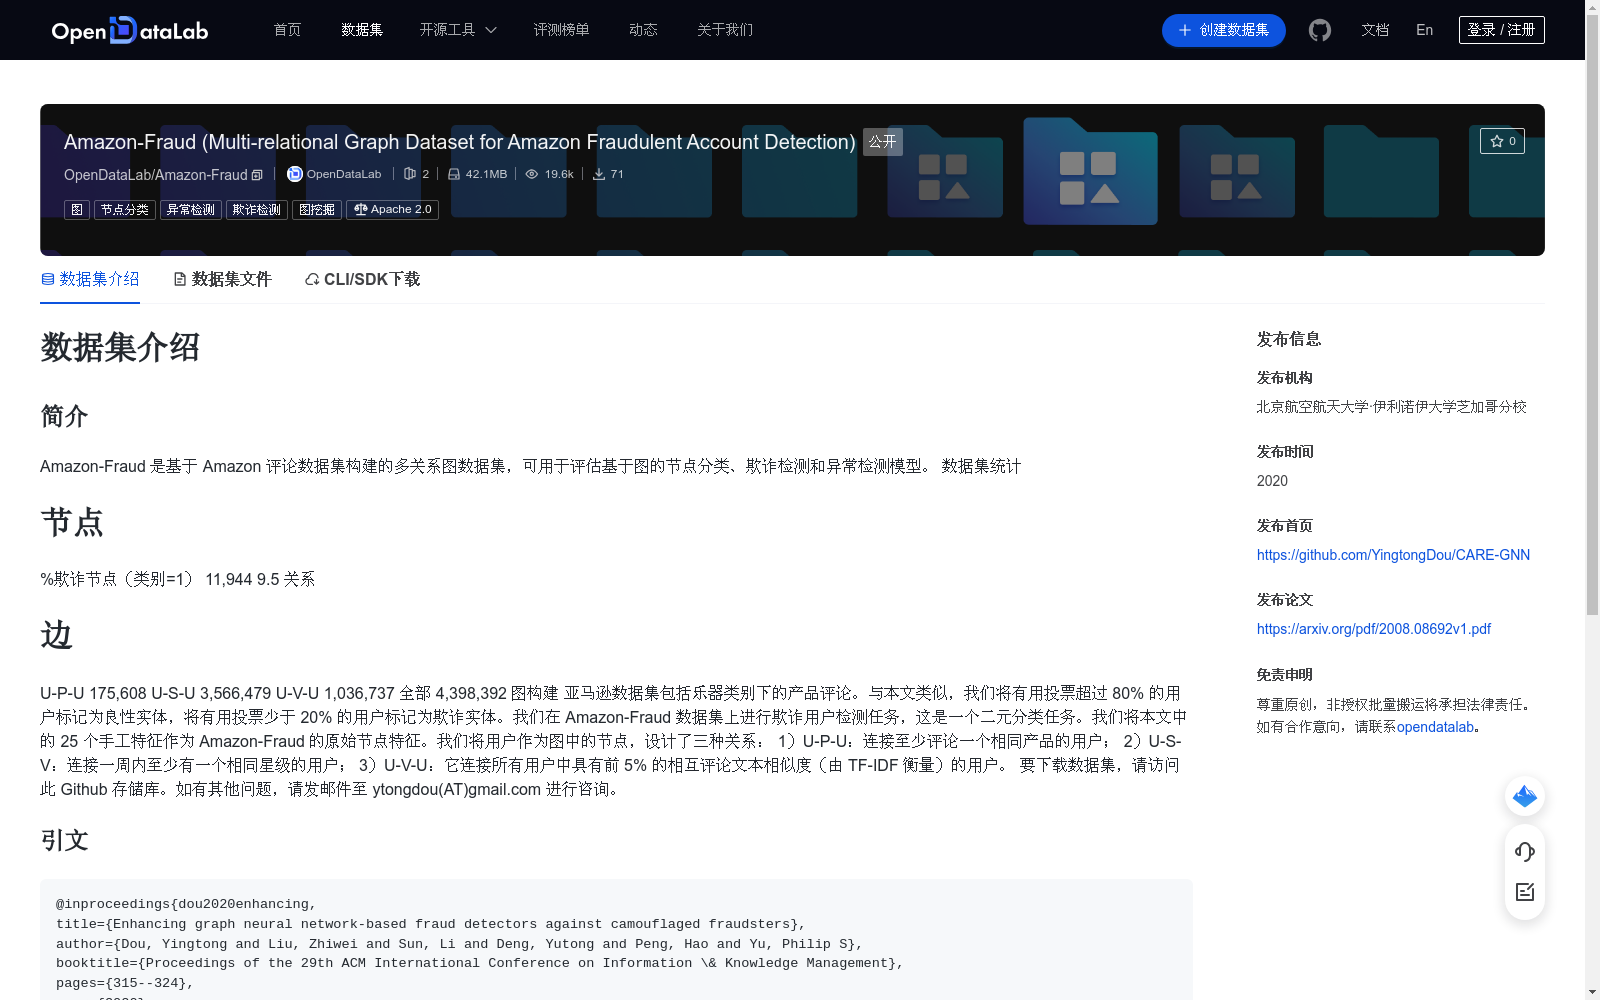The width and height of the screenshot is (1600, 1000).
Task: Open the OpenDataLab home logo
Action: pyautogui.click(x=130, y=30)
